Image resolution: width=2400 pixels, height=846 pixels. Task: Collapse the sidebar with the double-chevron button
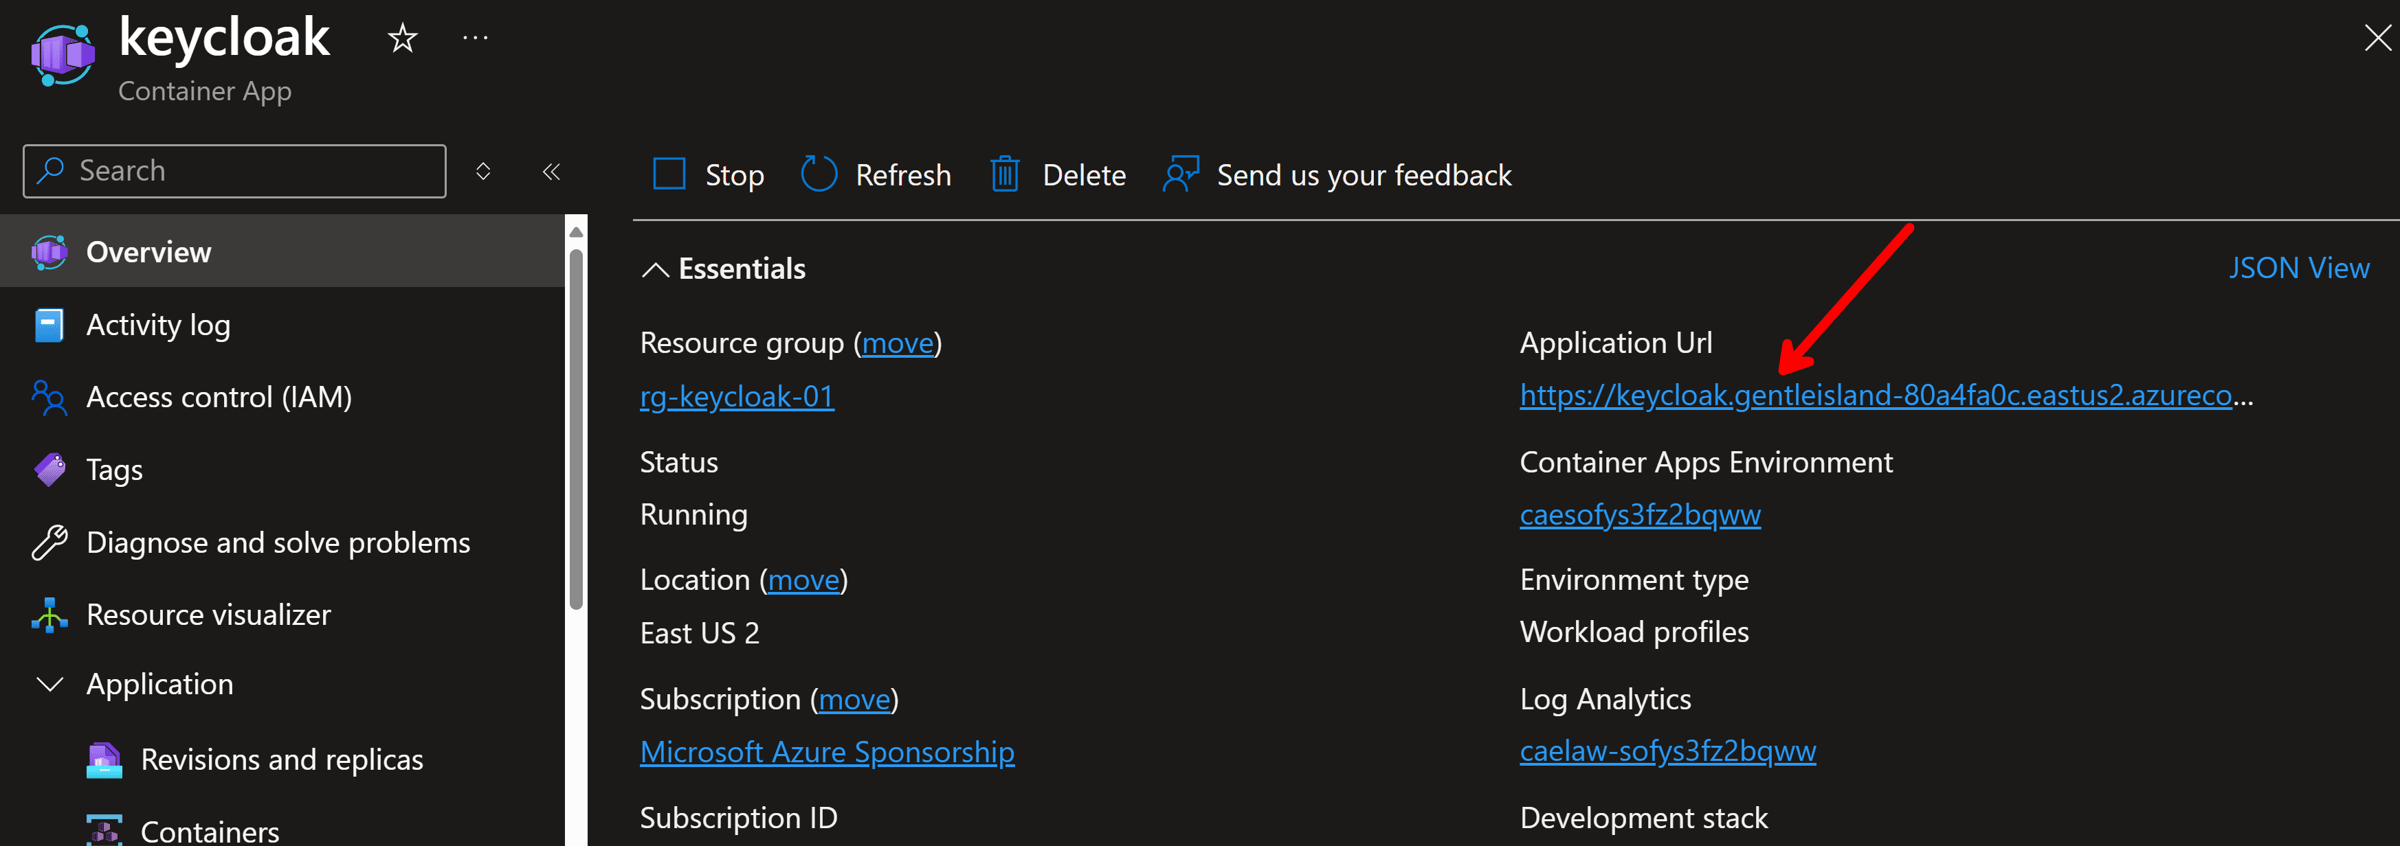click(551, 171)
